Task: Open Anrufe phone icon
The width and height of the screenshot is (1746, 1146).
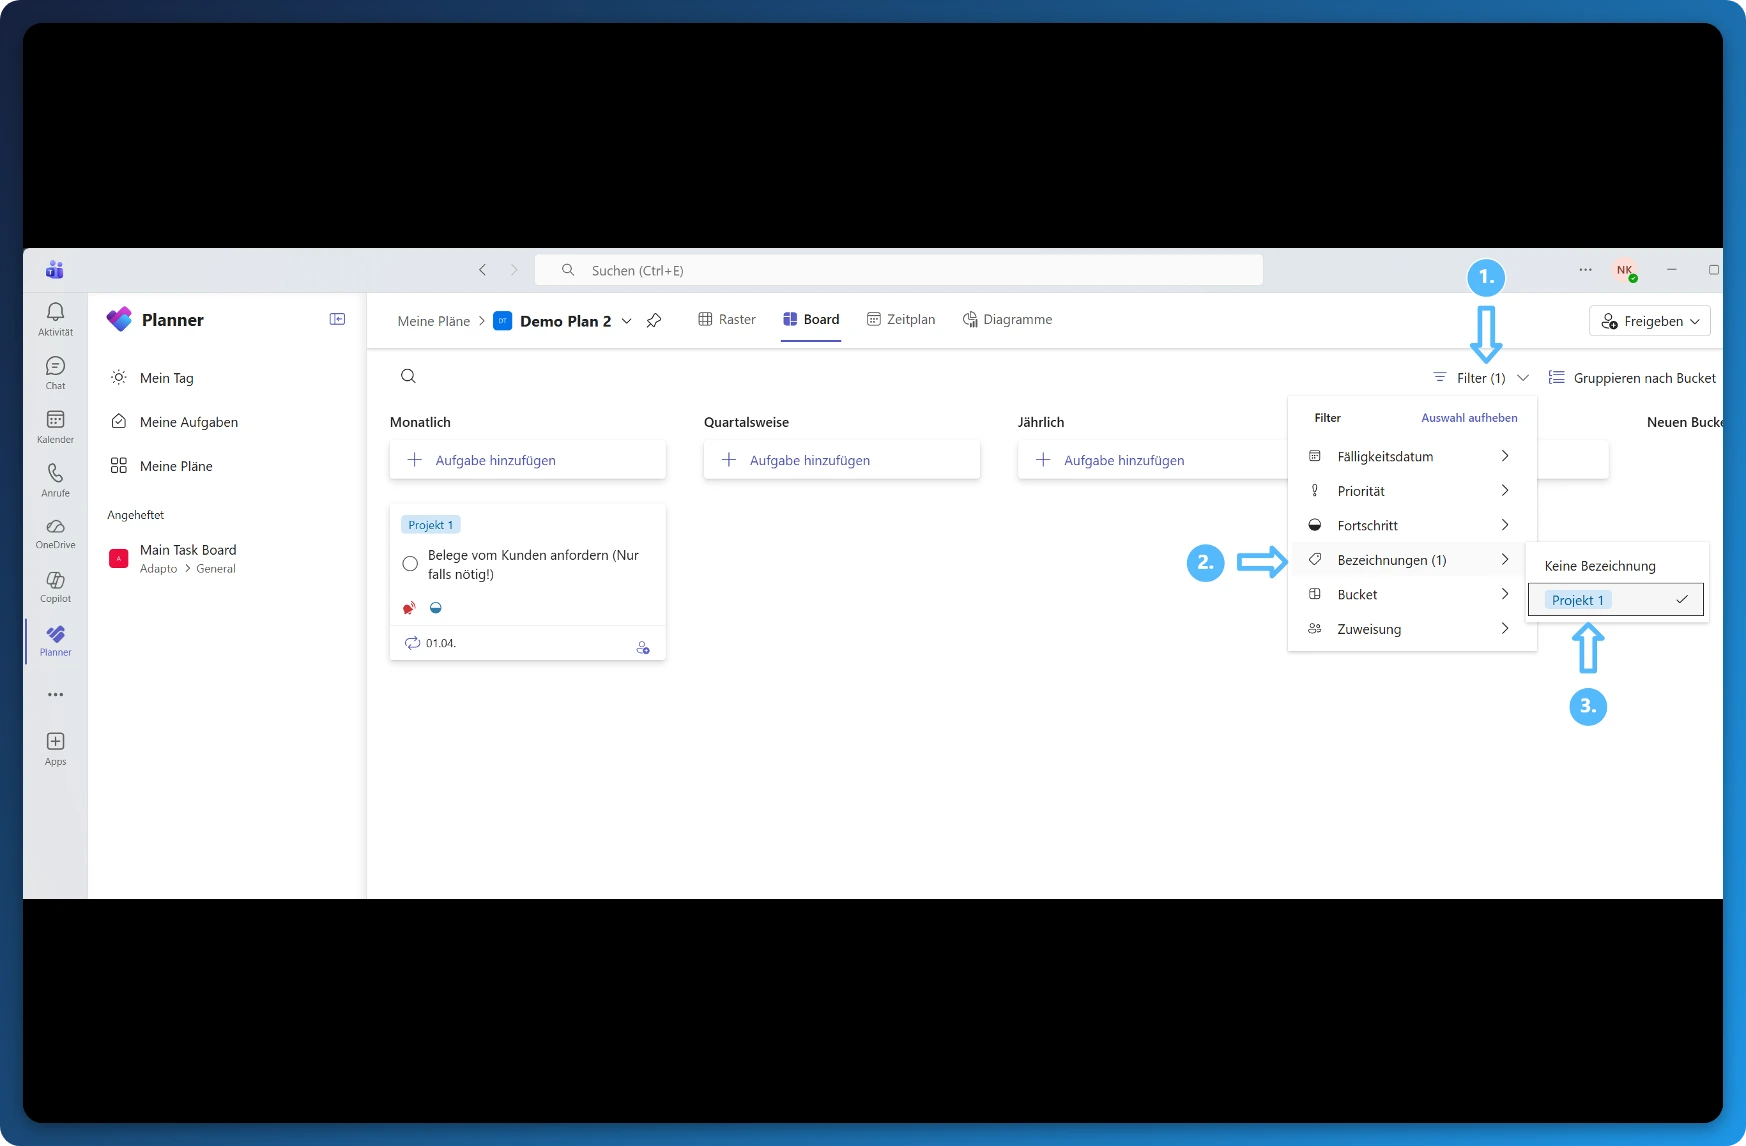Action: [x=55, y=479]
